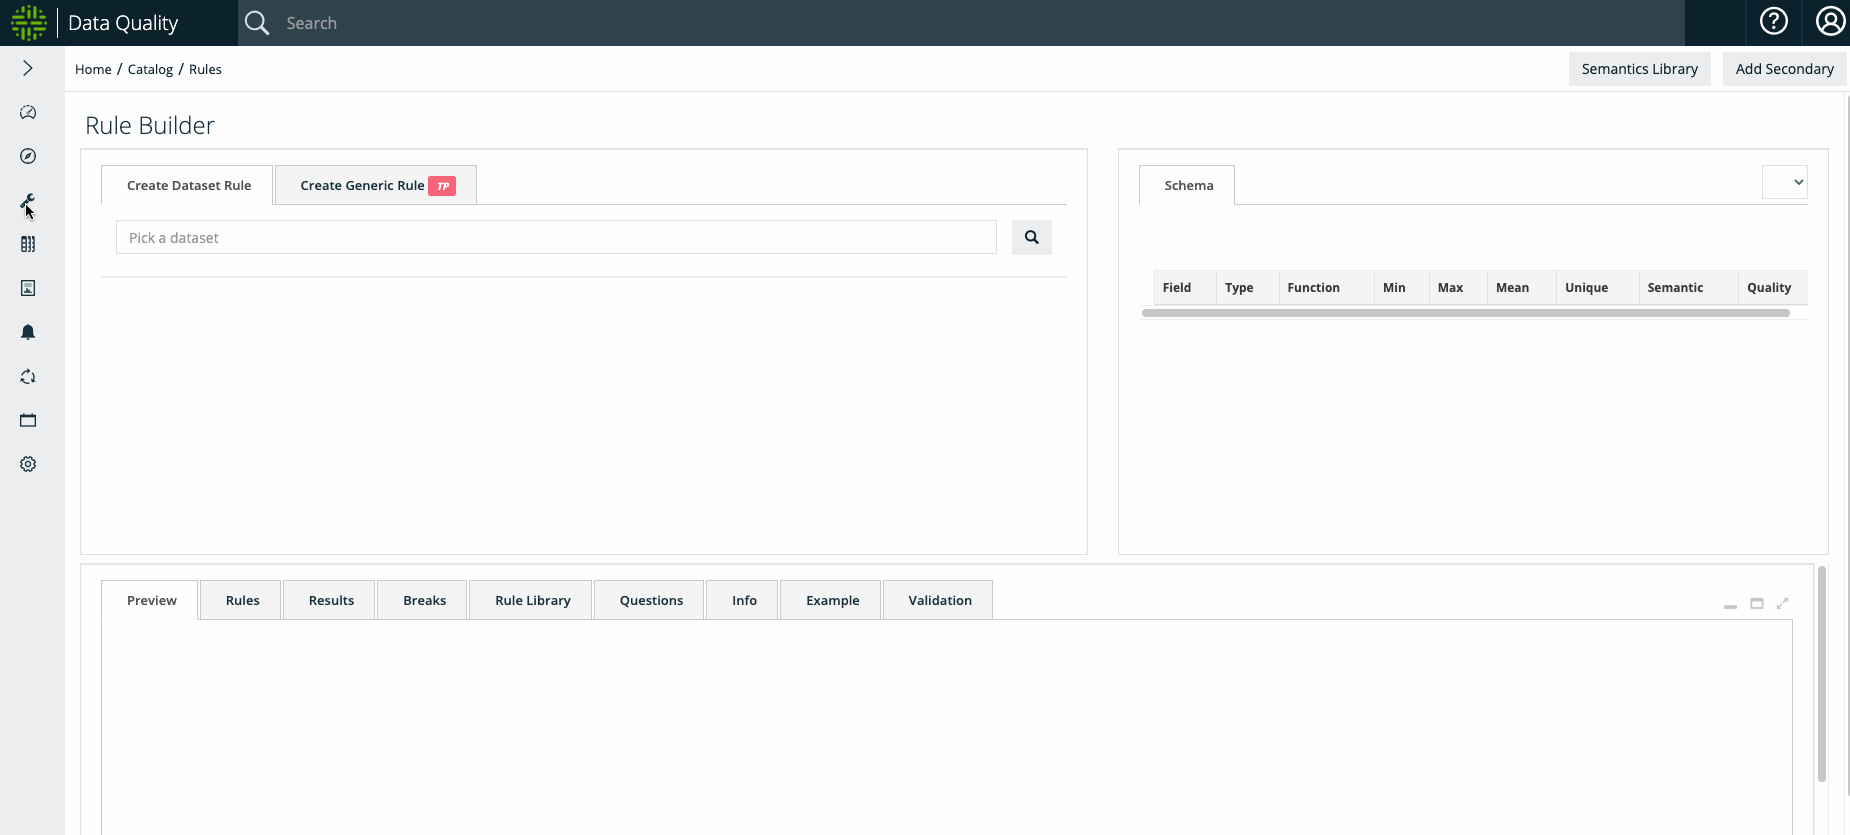Open the bell alerts icon in sidebar
The image size is (1850, 835).
pyautogui.click(x=28, y=332)
